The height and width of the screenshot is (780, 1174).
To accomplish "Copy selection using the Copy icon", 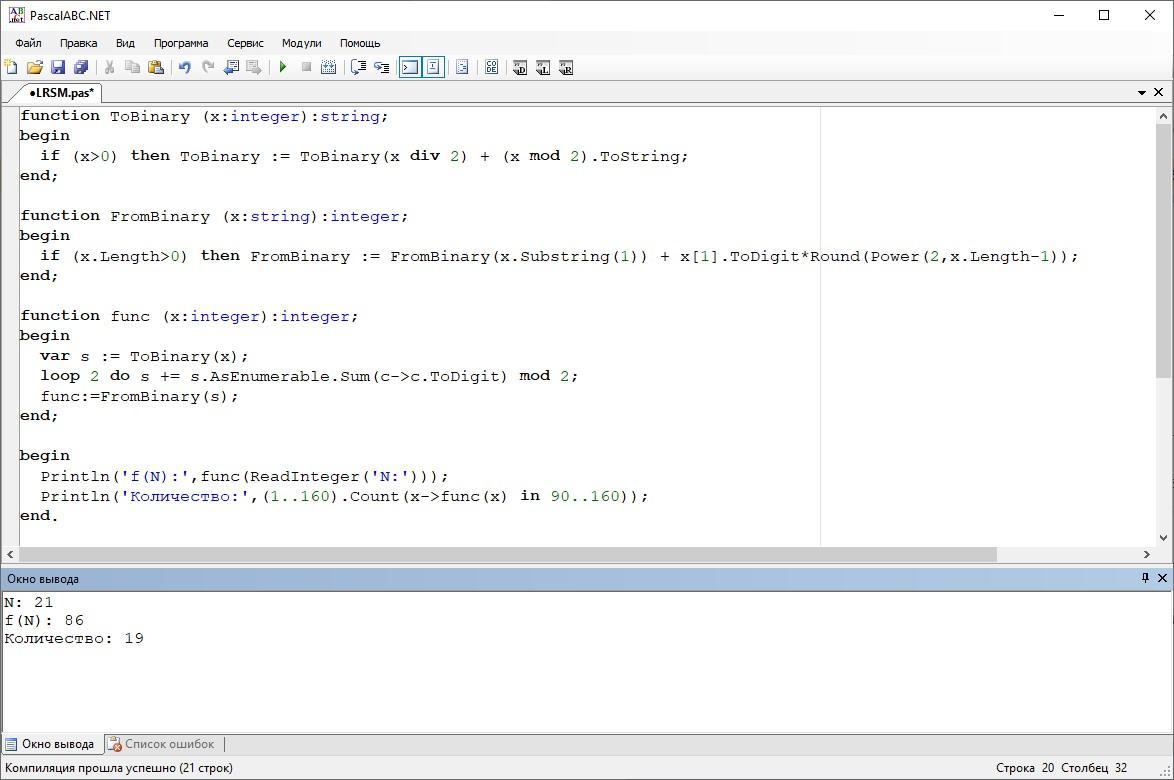I will tap(133, 67).
